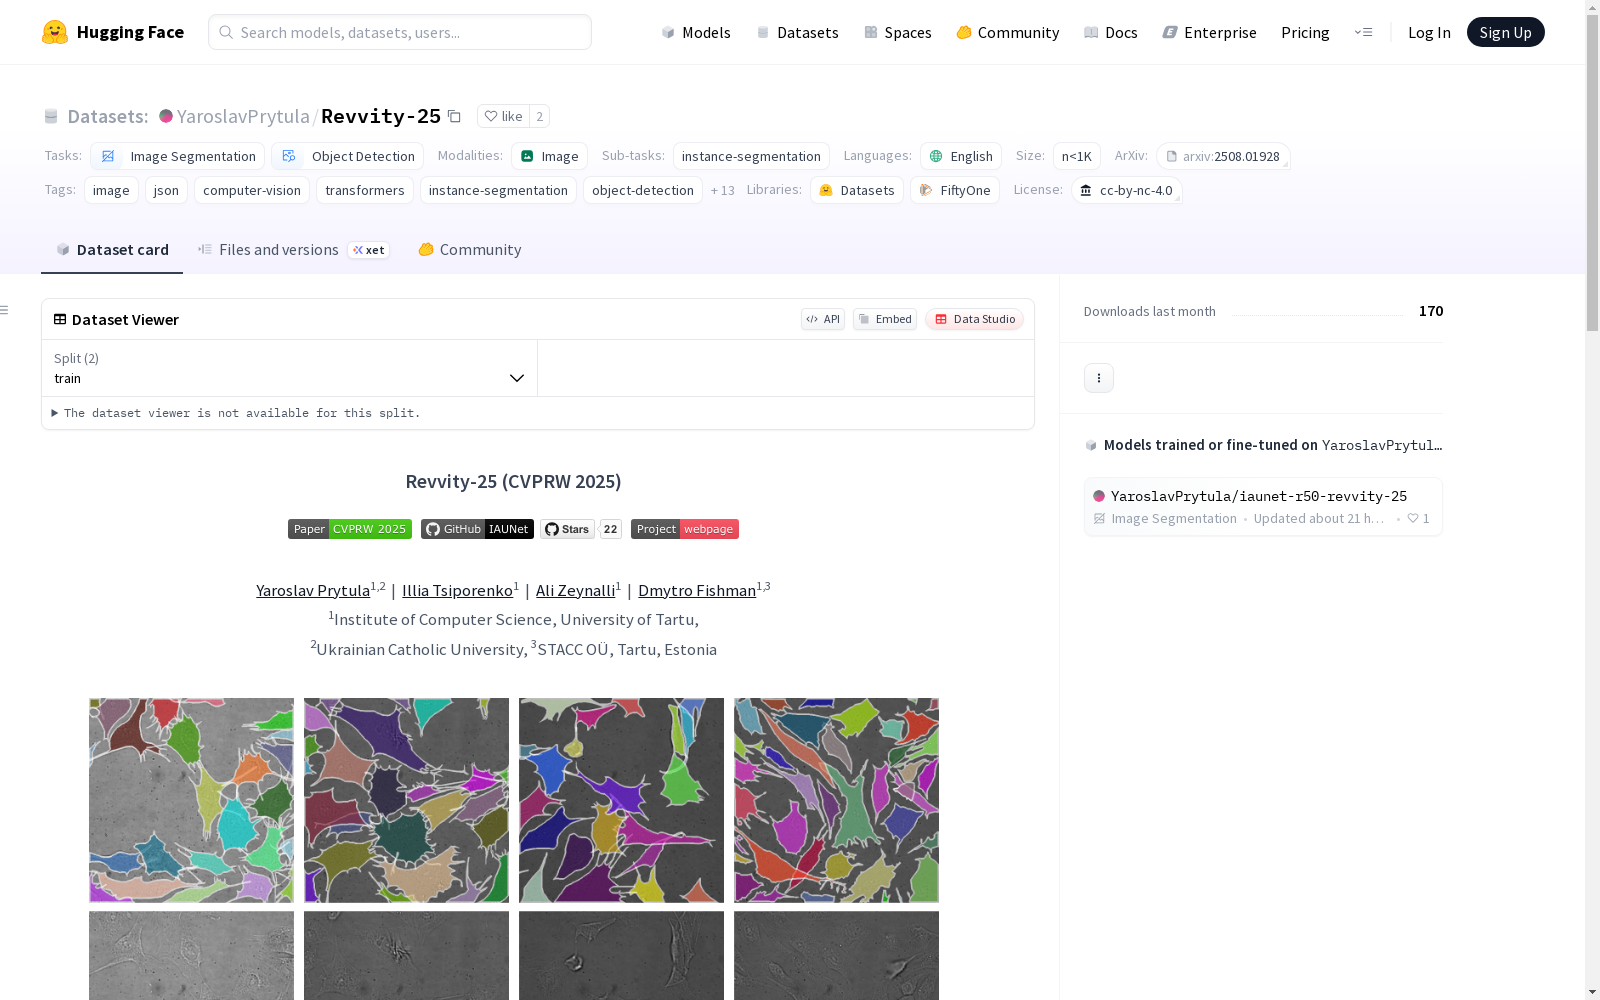Image resolution: width=1600 pixels, height=1000 pixels.
Task: Open the Enterprise menu item
Action: pos(1210,32)
